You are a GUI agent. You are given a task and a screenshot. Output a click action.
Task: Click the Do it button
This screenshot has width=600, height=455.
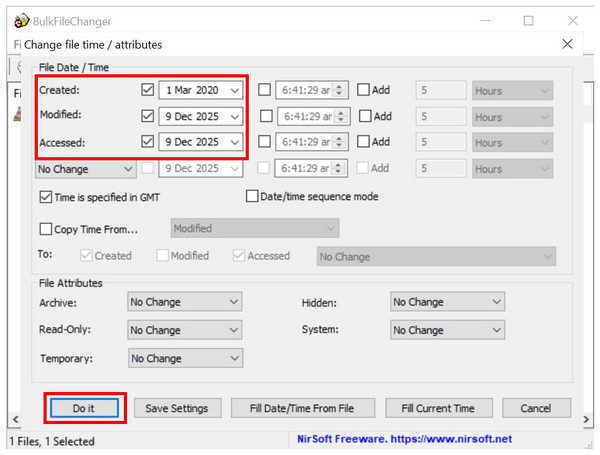pyautogui.click(x=84, y=408)
